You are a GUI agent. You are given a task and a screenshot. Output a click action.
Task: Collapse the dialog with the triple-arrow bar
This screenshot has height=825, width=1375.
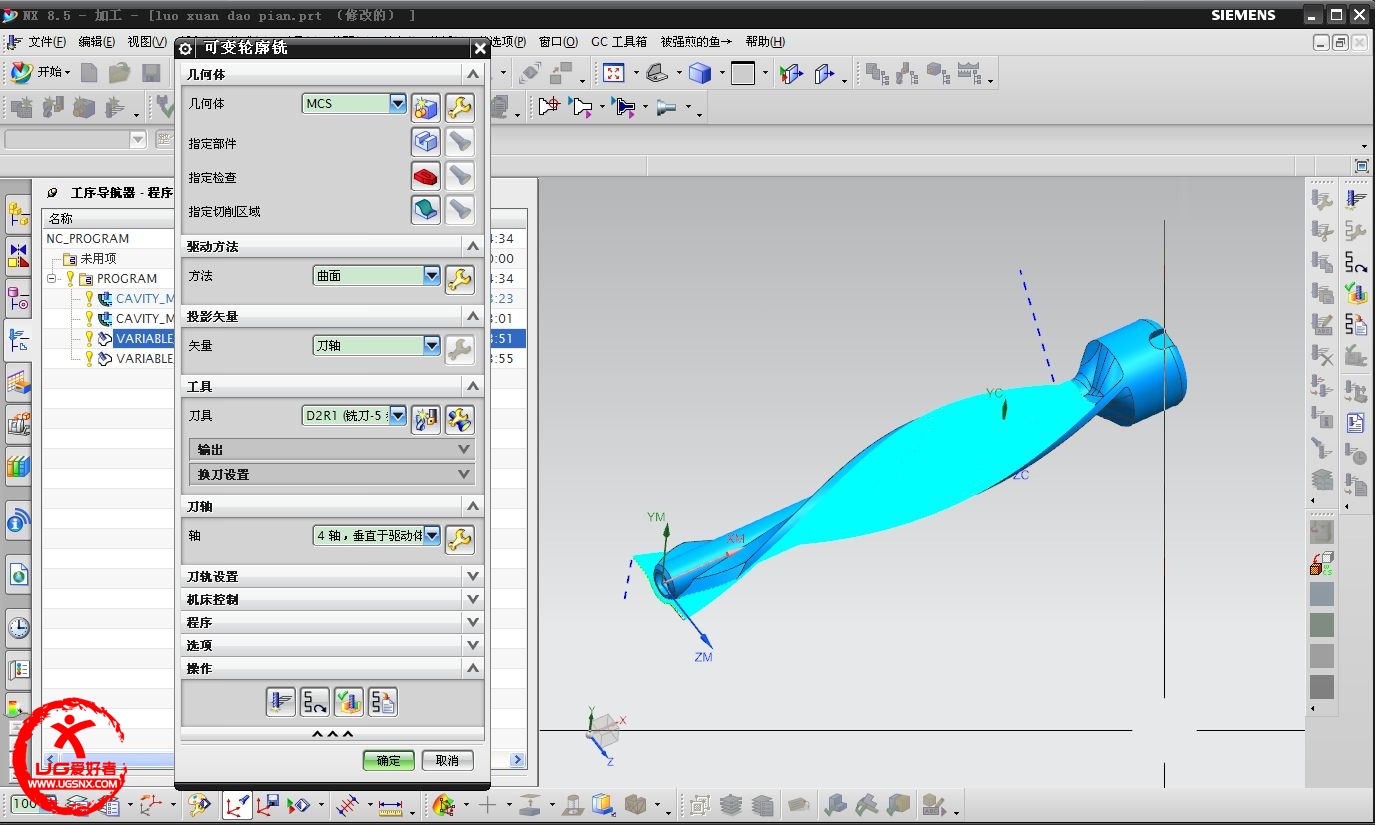click(x=332, y=734)
